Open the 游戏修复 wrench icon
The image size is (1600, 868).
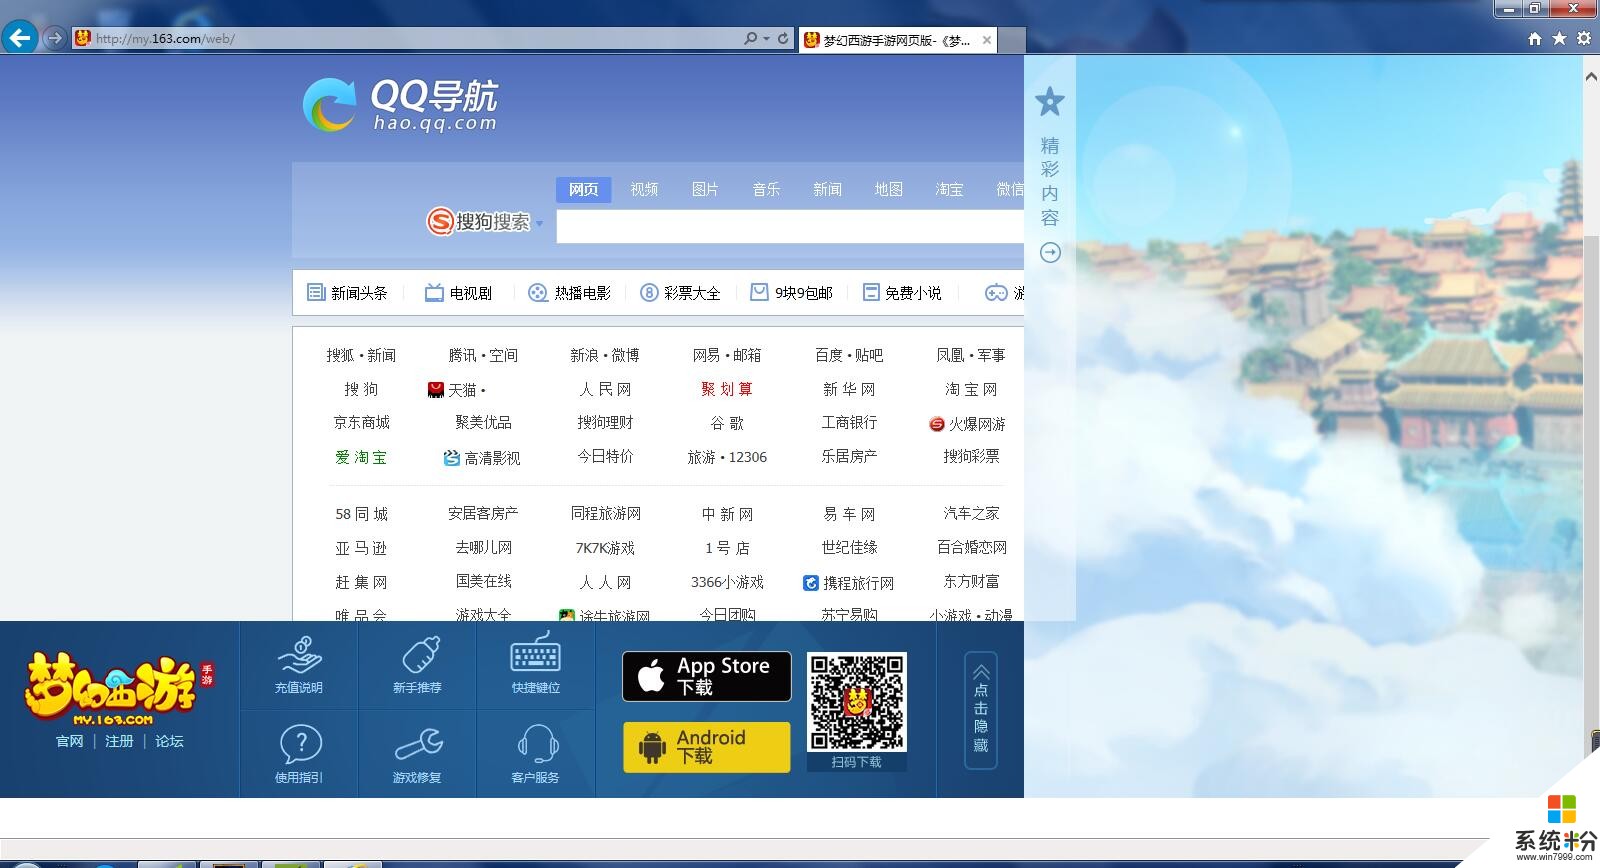[x=417, y=754]
